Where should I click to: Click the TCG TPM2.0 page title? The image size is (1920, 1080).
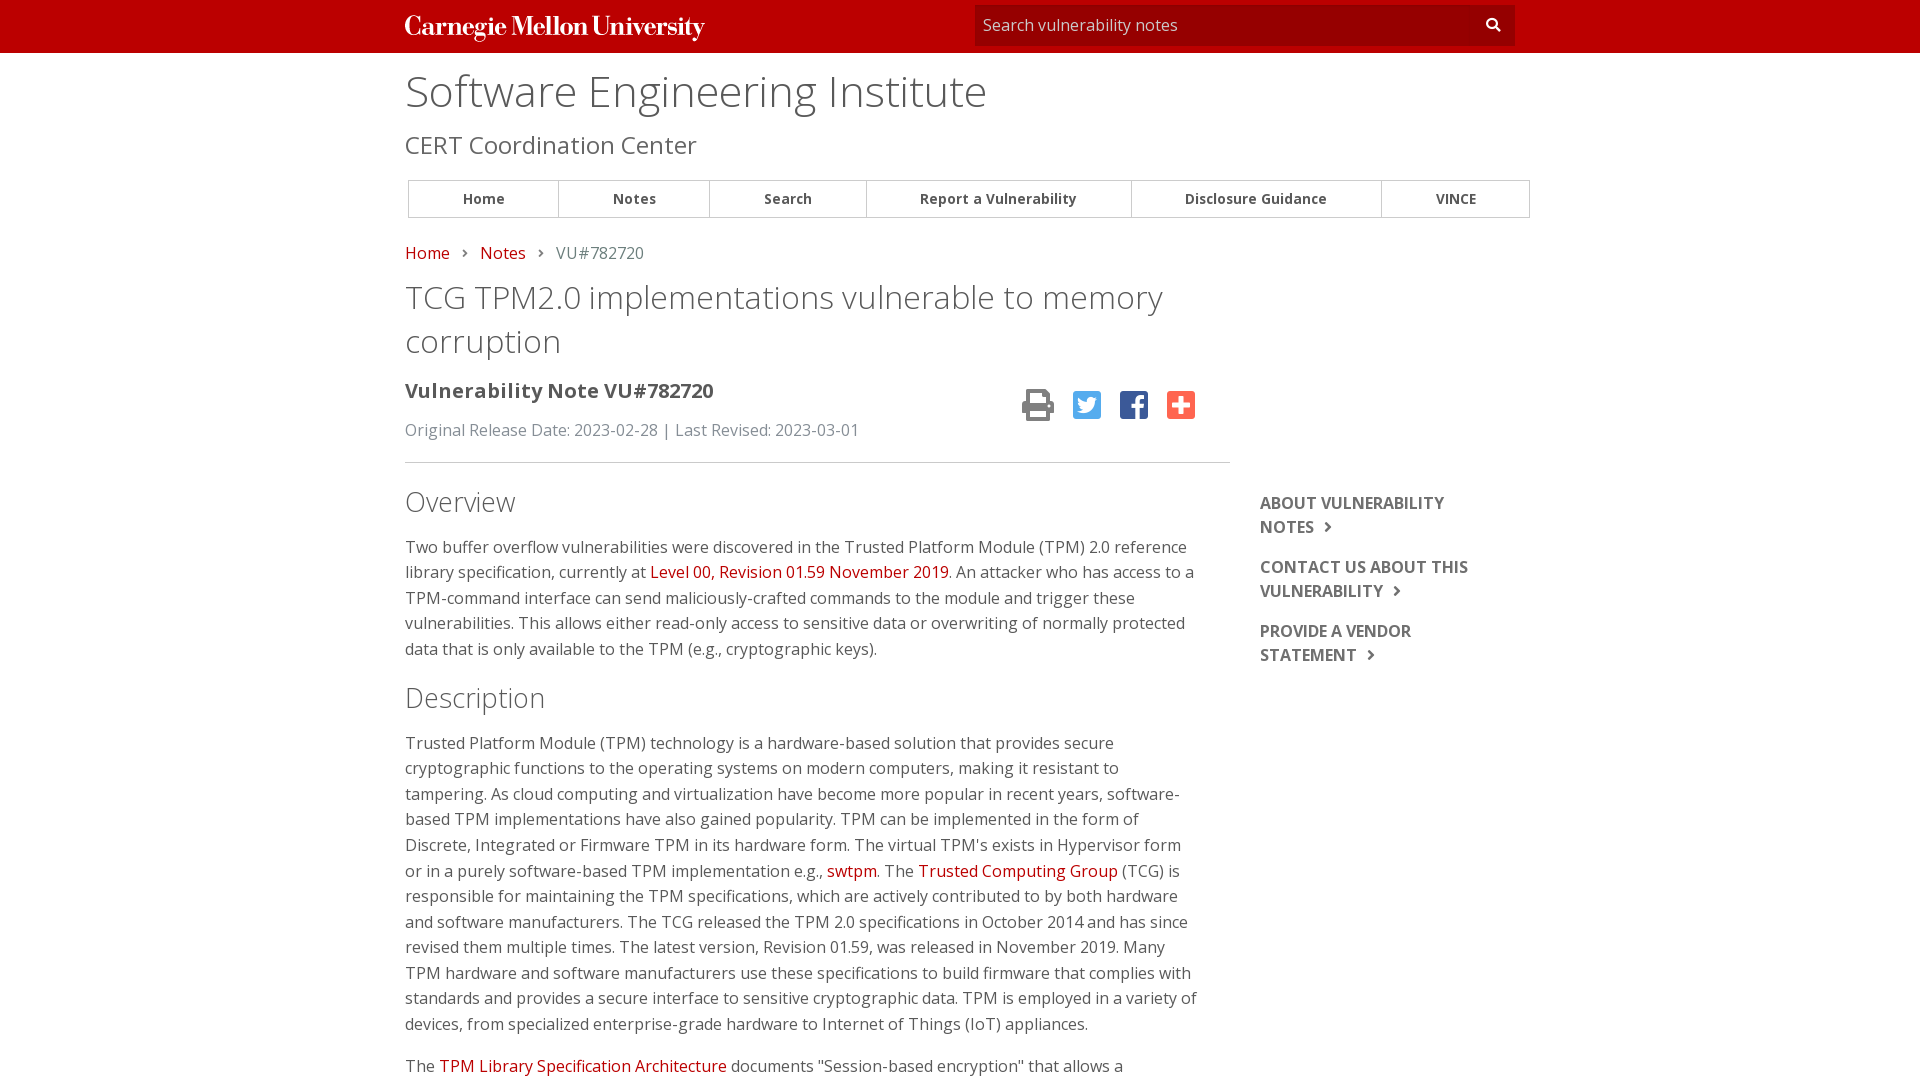[784, 319]
